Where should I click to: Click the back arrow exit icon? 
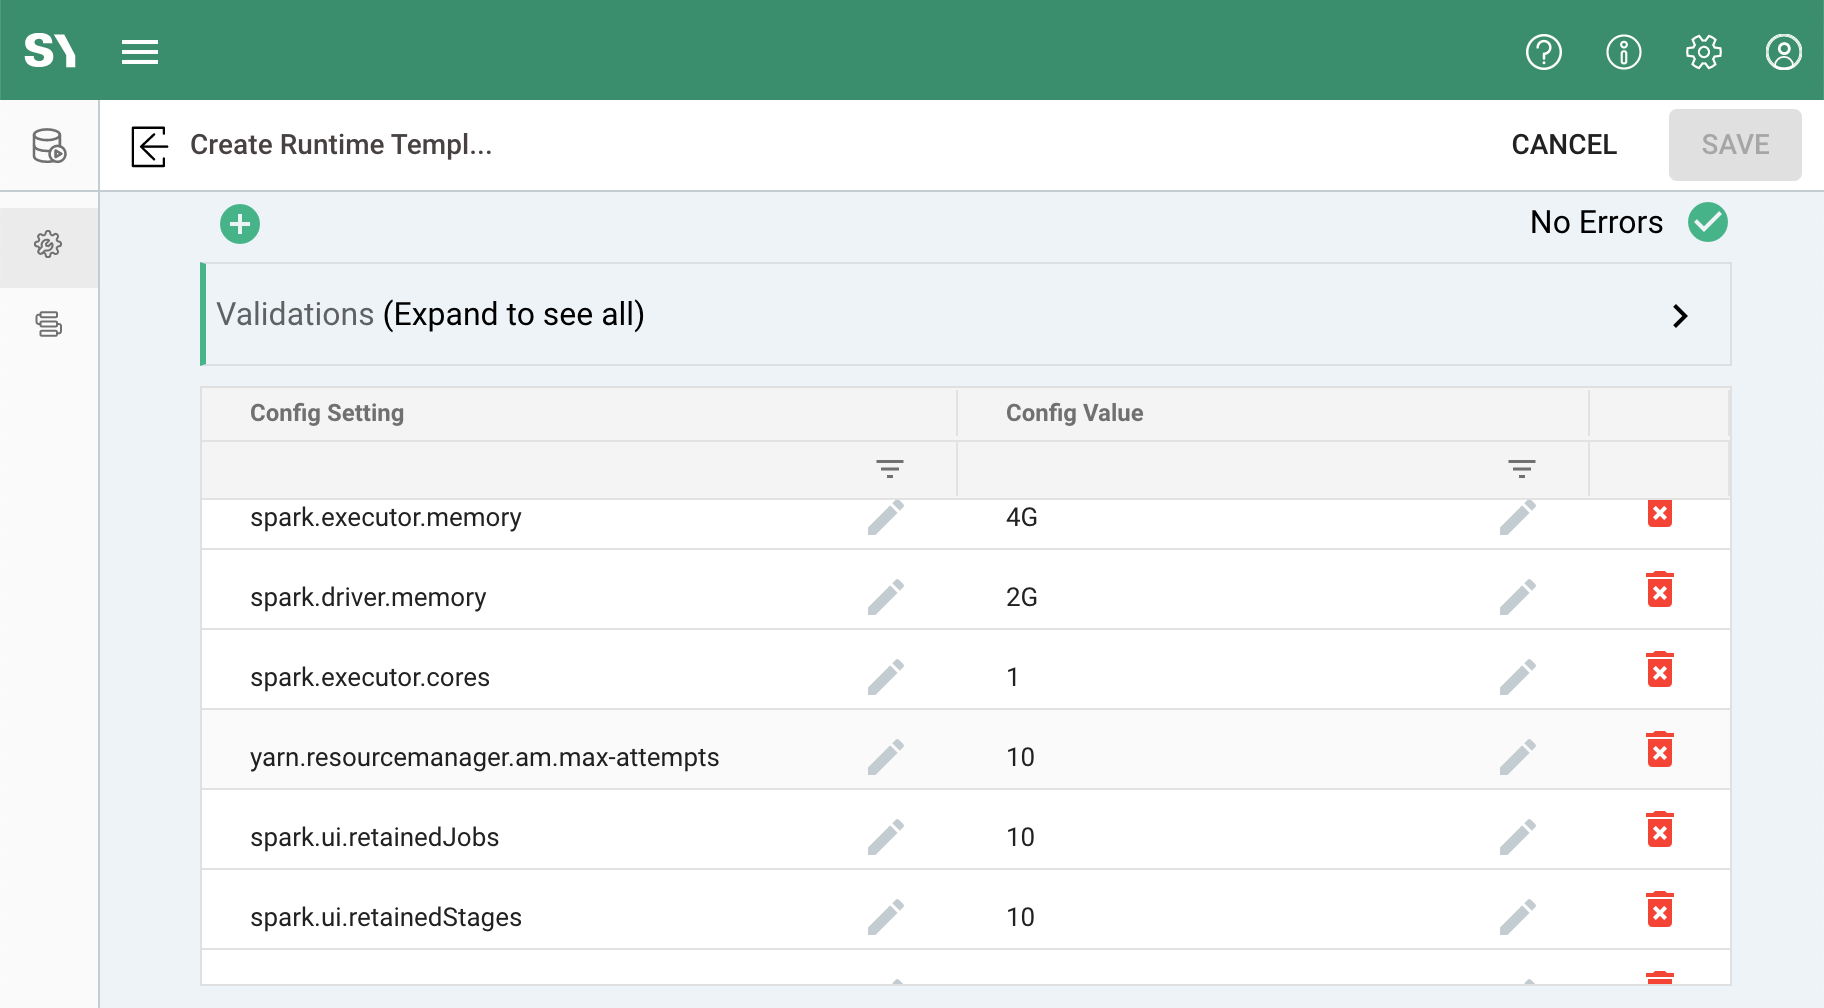point(149,146)
